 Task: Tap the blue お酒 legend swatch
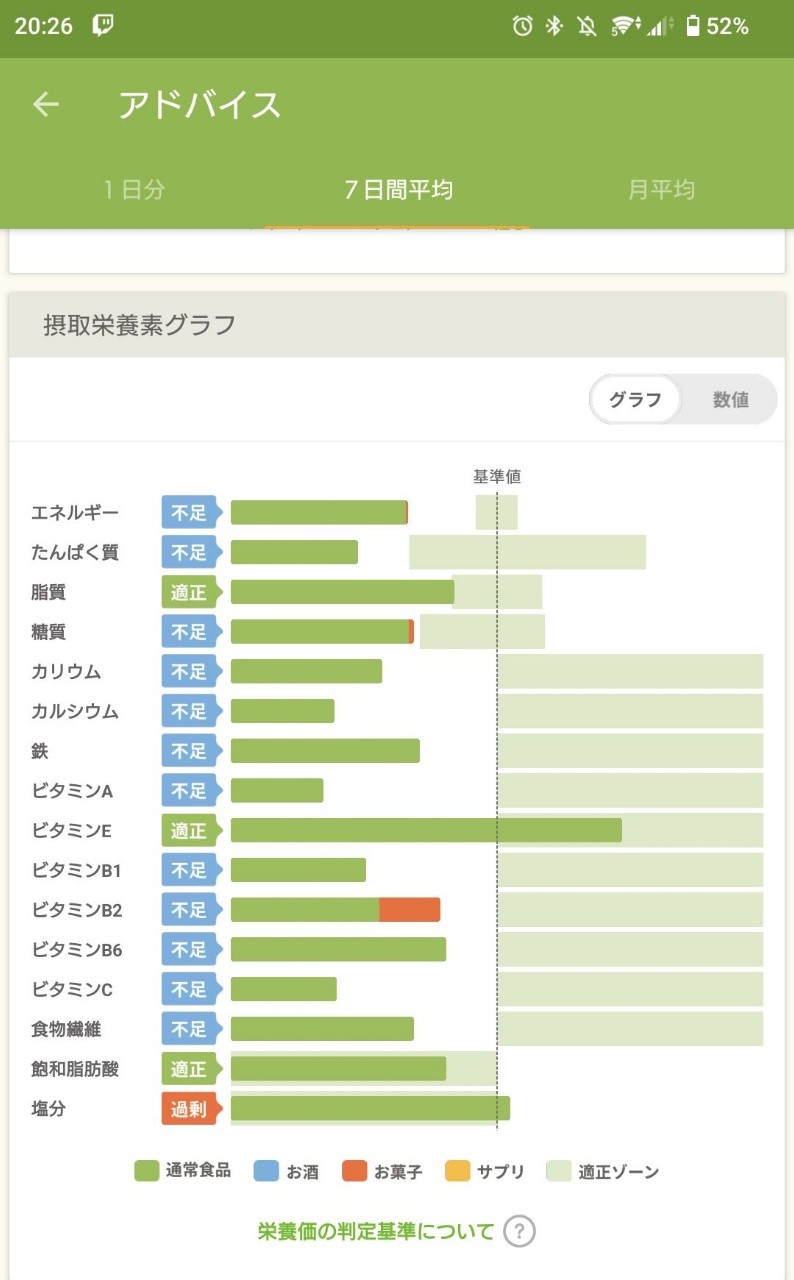point(266,1171)
